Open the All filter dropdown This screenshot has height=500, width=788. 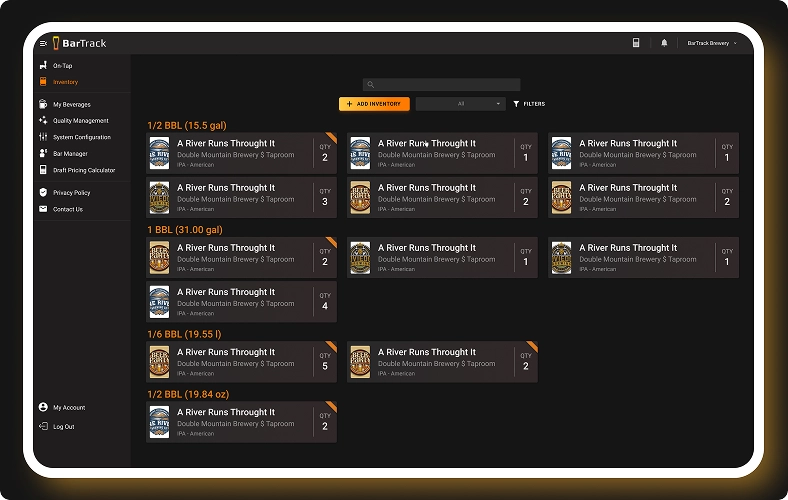tap(460, 104)
